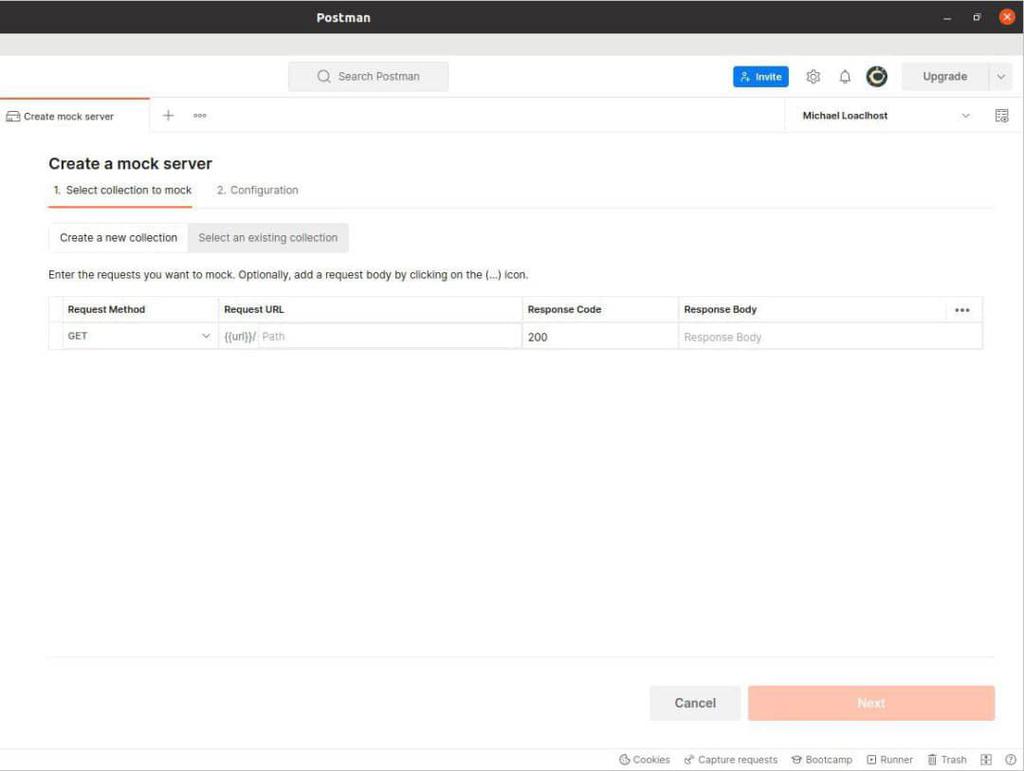Image resolution: width=1024 pixels, height=771 pixels.
Task: Open the two-pane layout icon
Action: [x=986, y=759]
